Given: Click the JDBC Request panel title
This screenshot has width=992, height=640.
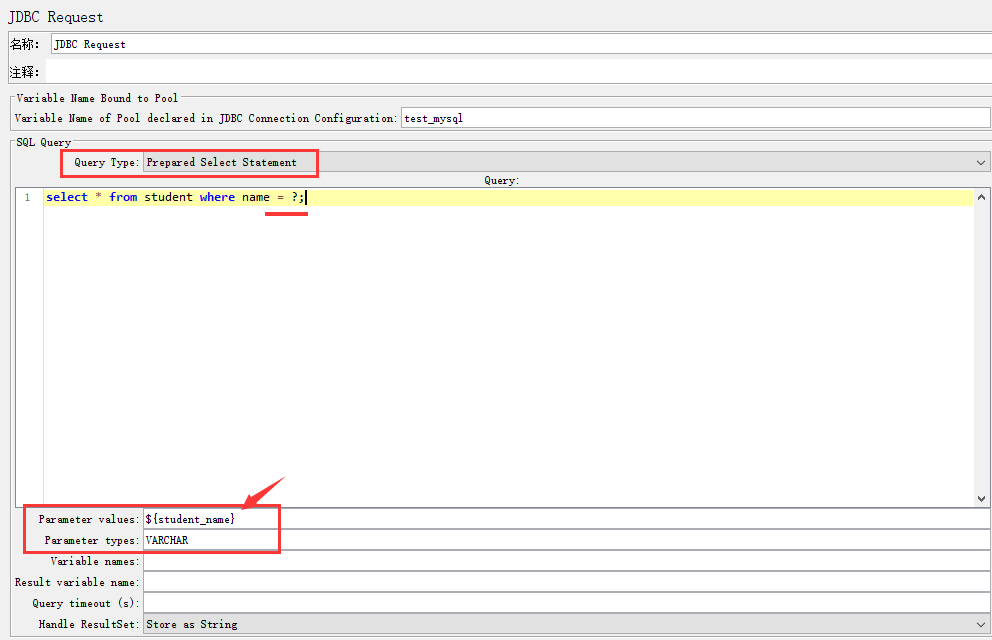Looking at the screenshot, I should (56, 17).
